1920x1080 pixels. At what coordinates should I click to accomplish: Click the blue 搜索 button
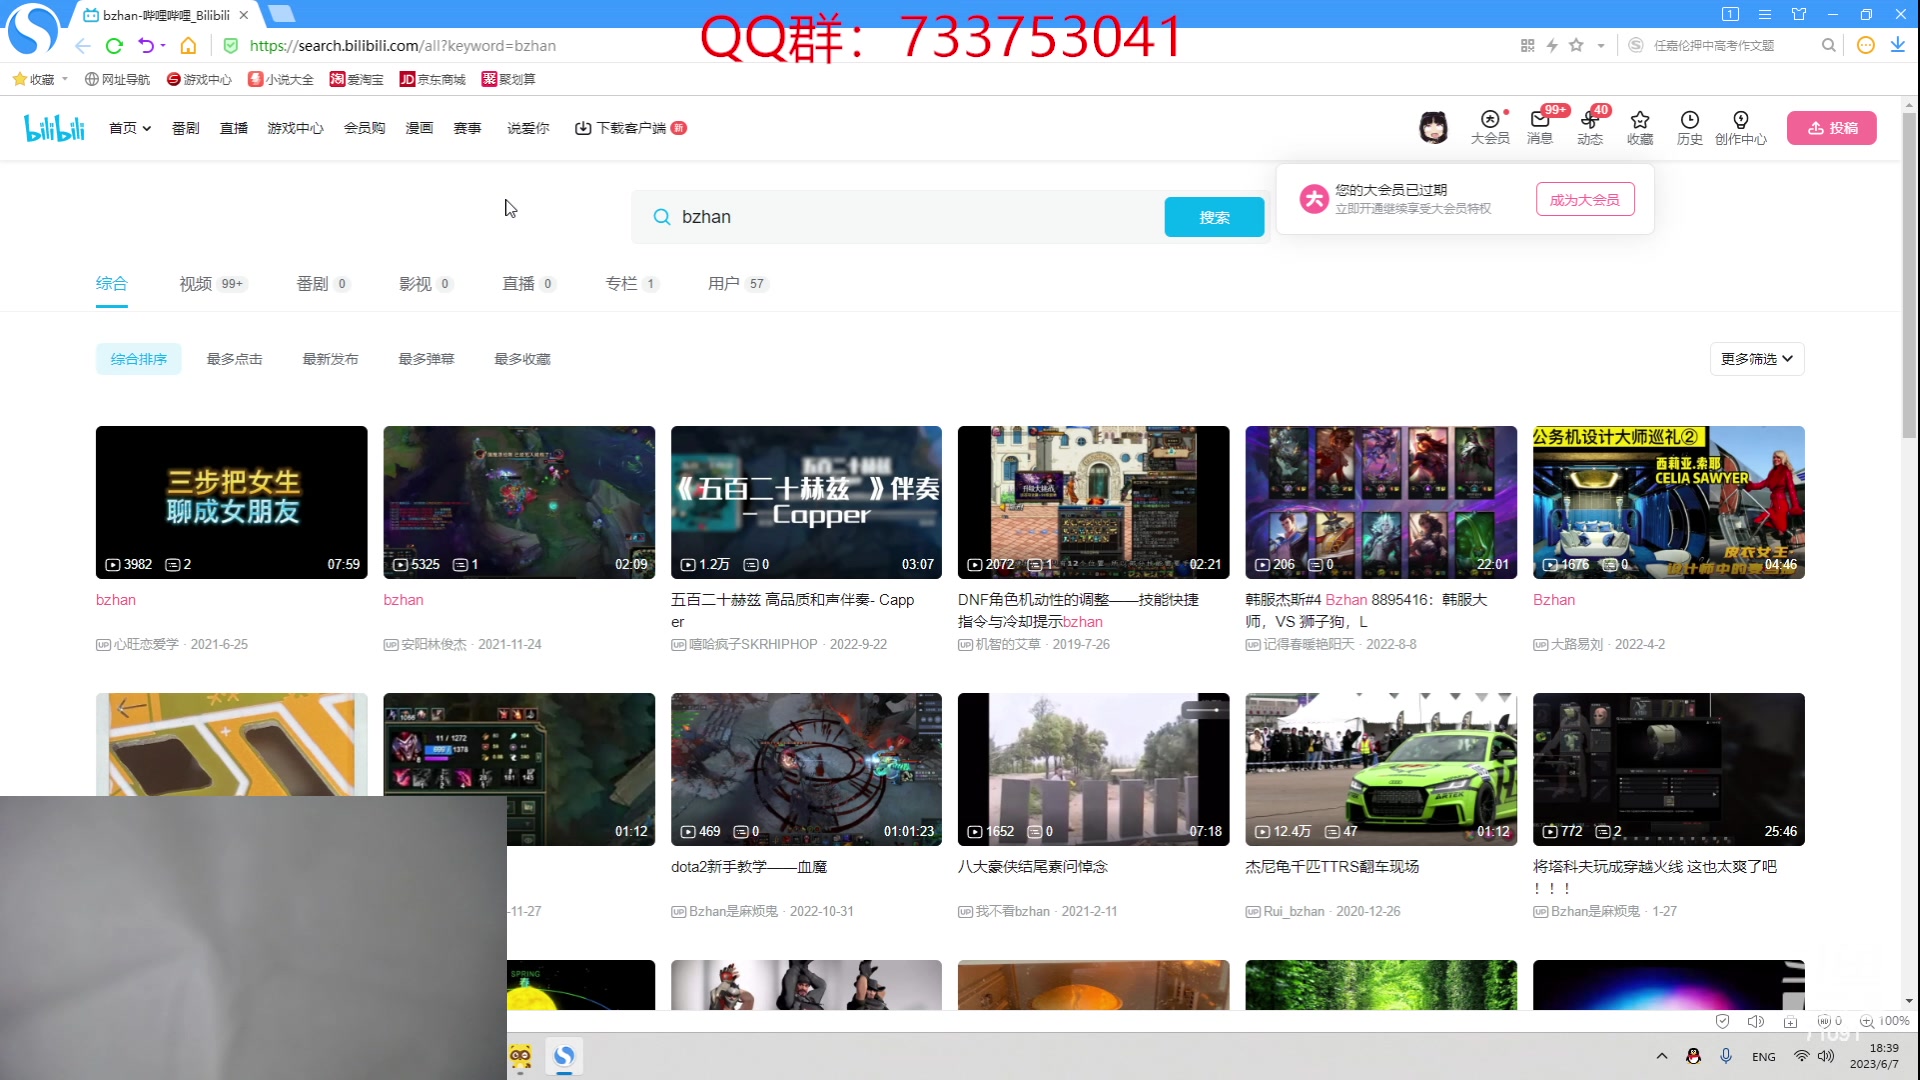[x=1214, y=217]
